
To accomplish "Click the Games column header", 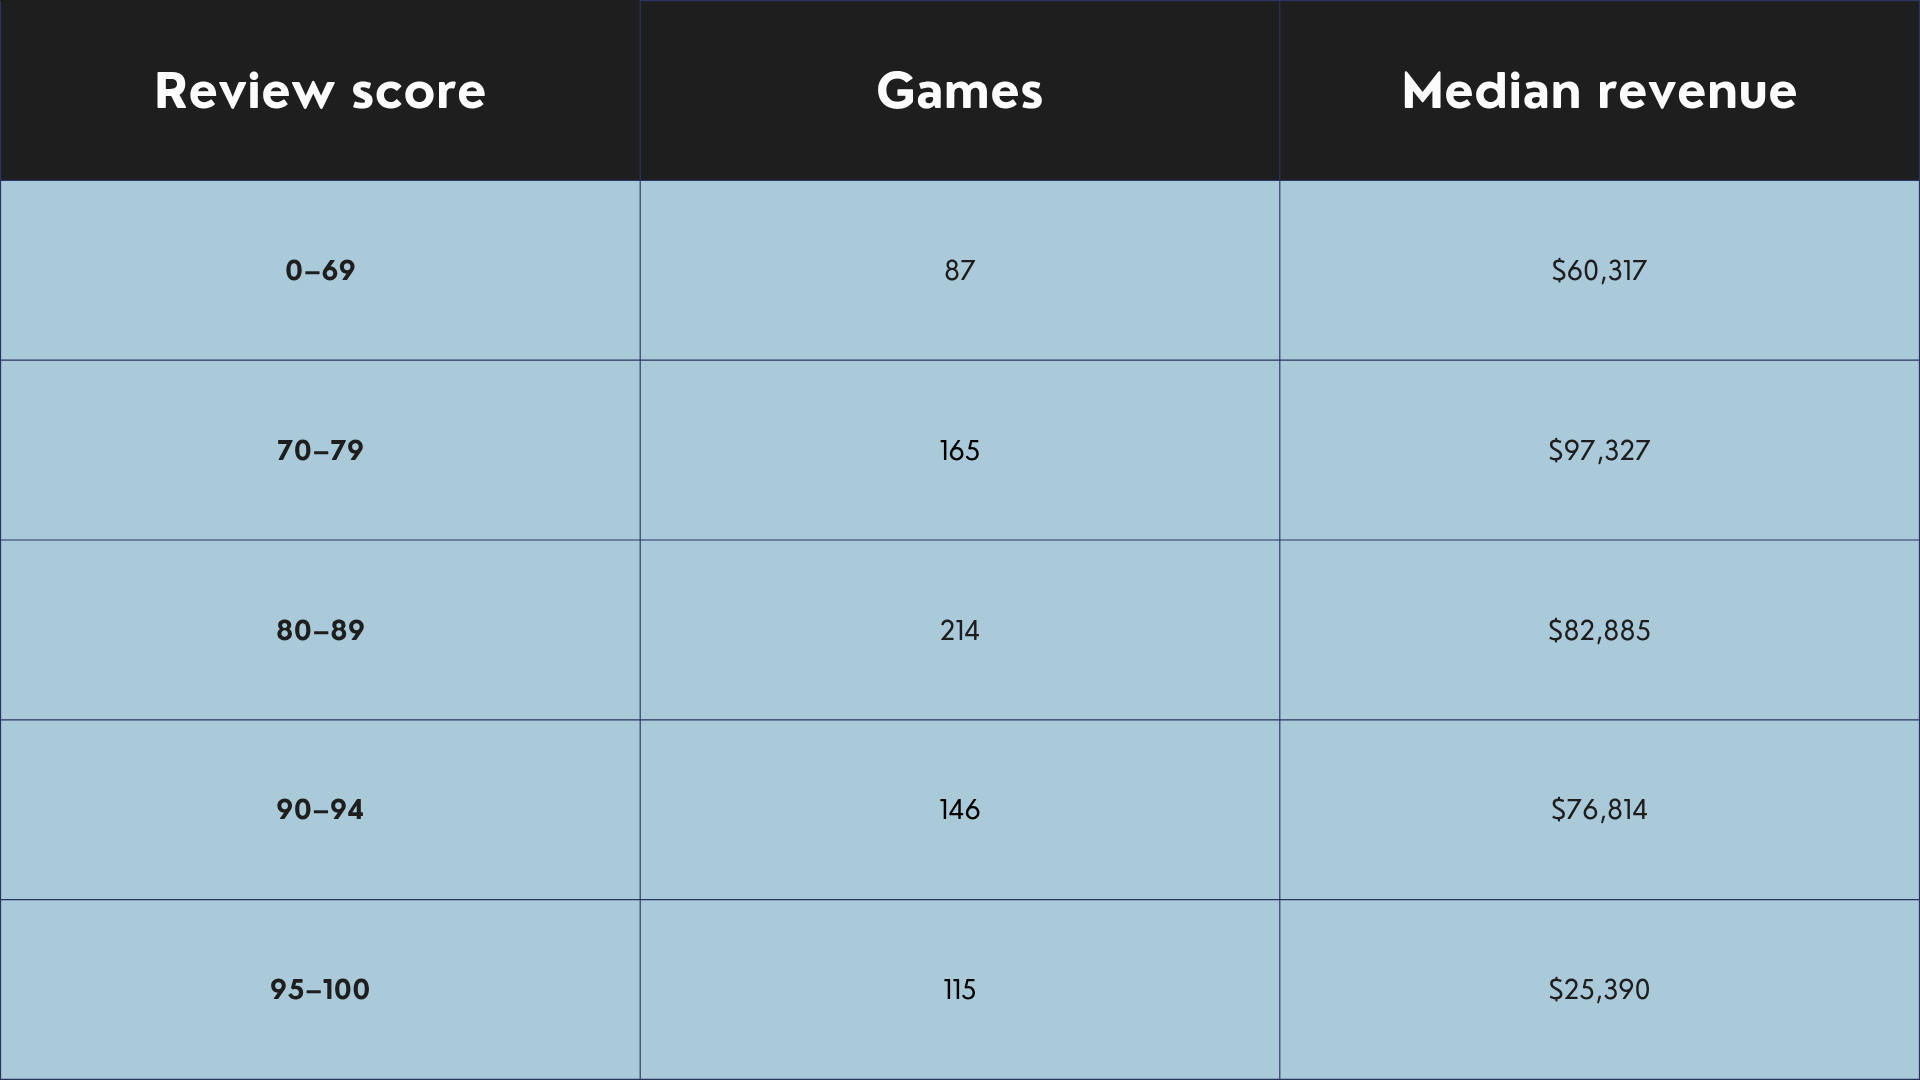I will (960, 90).
